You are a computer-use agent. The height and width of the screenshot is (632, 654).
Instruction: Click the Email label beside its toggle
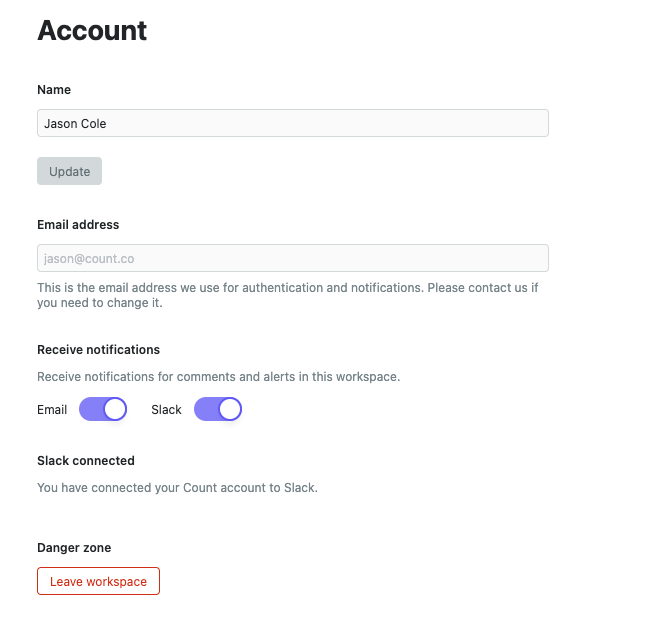tap(52, 410)
